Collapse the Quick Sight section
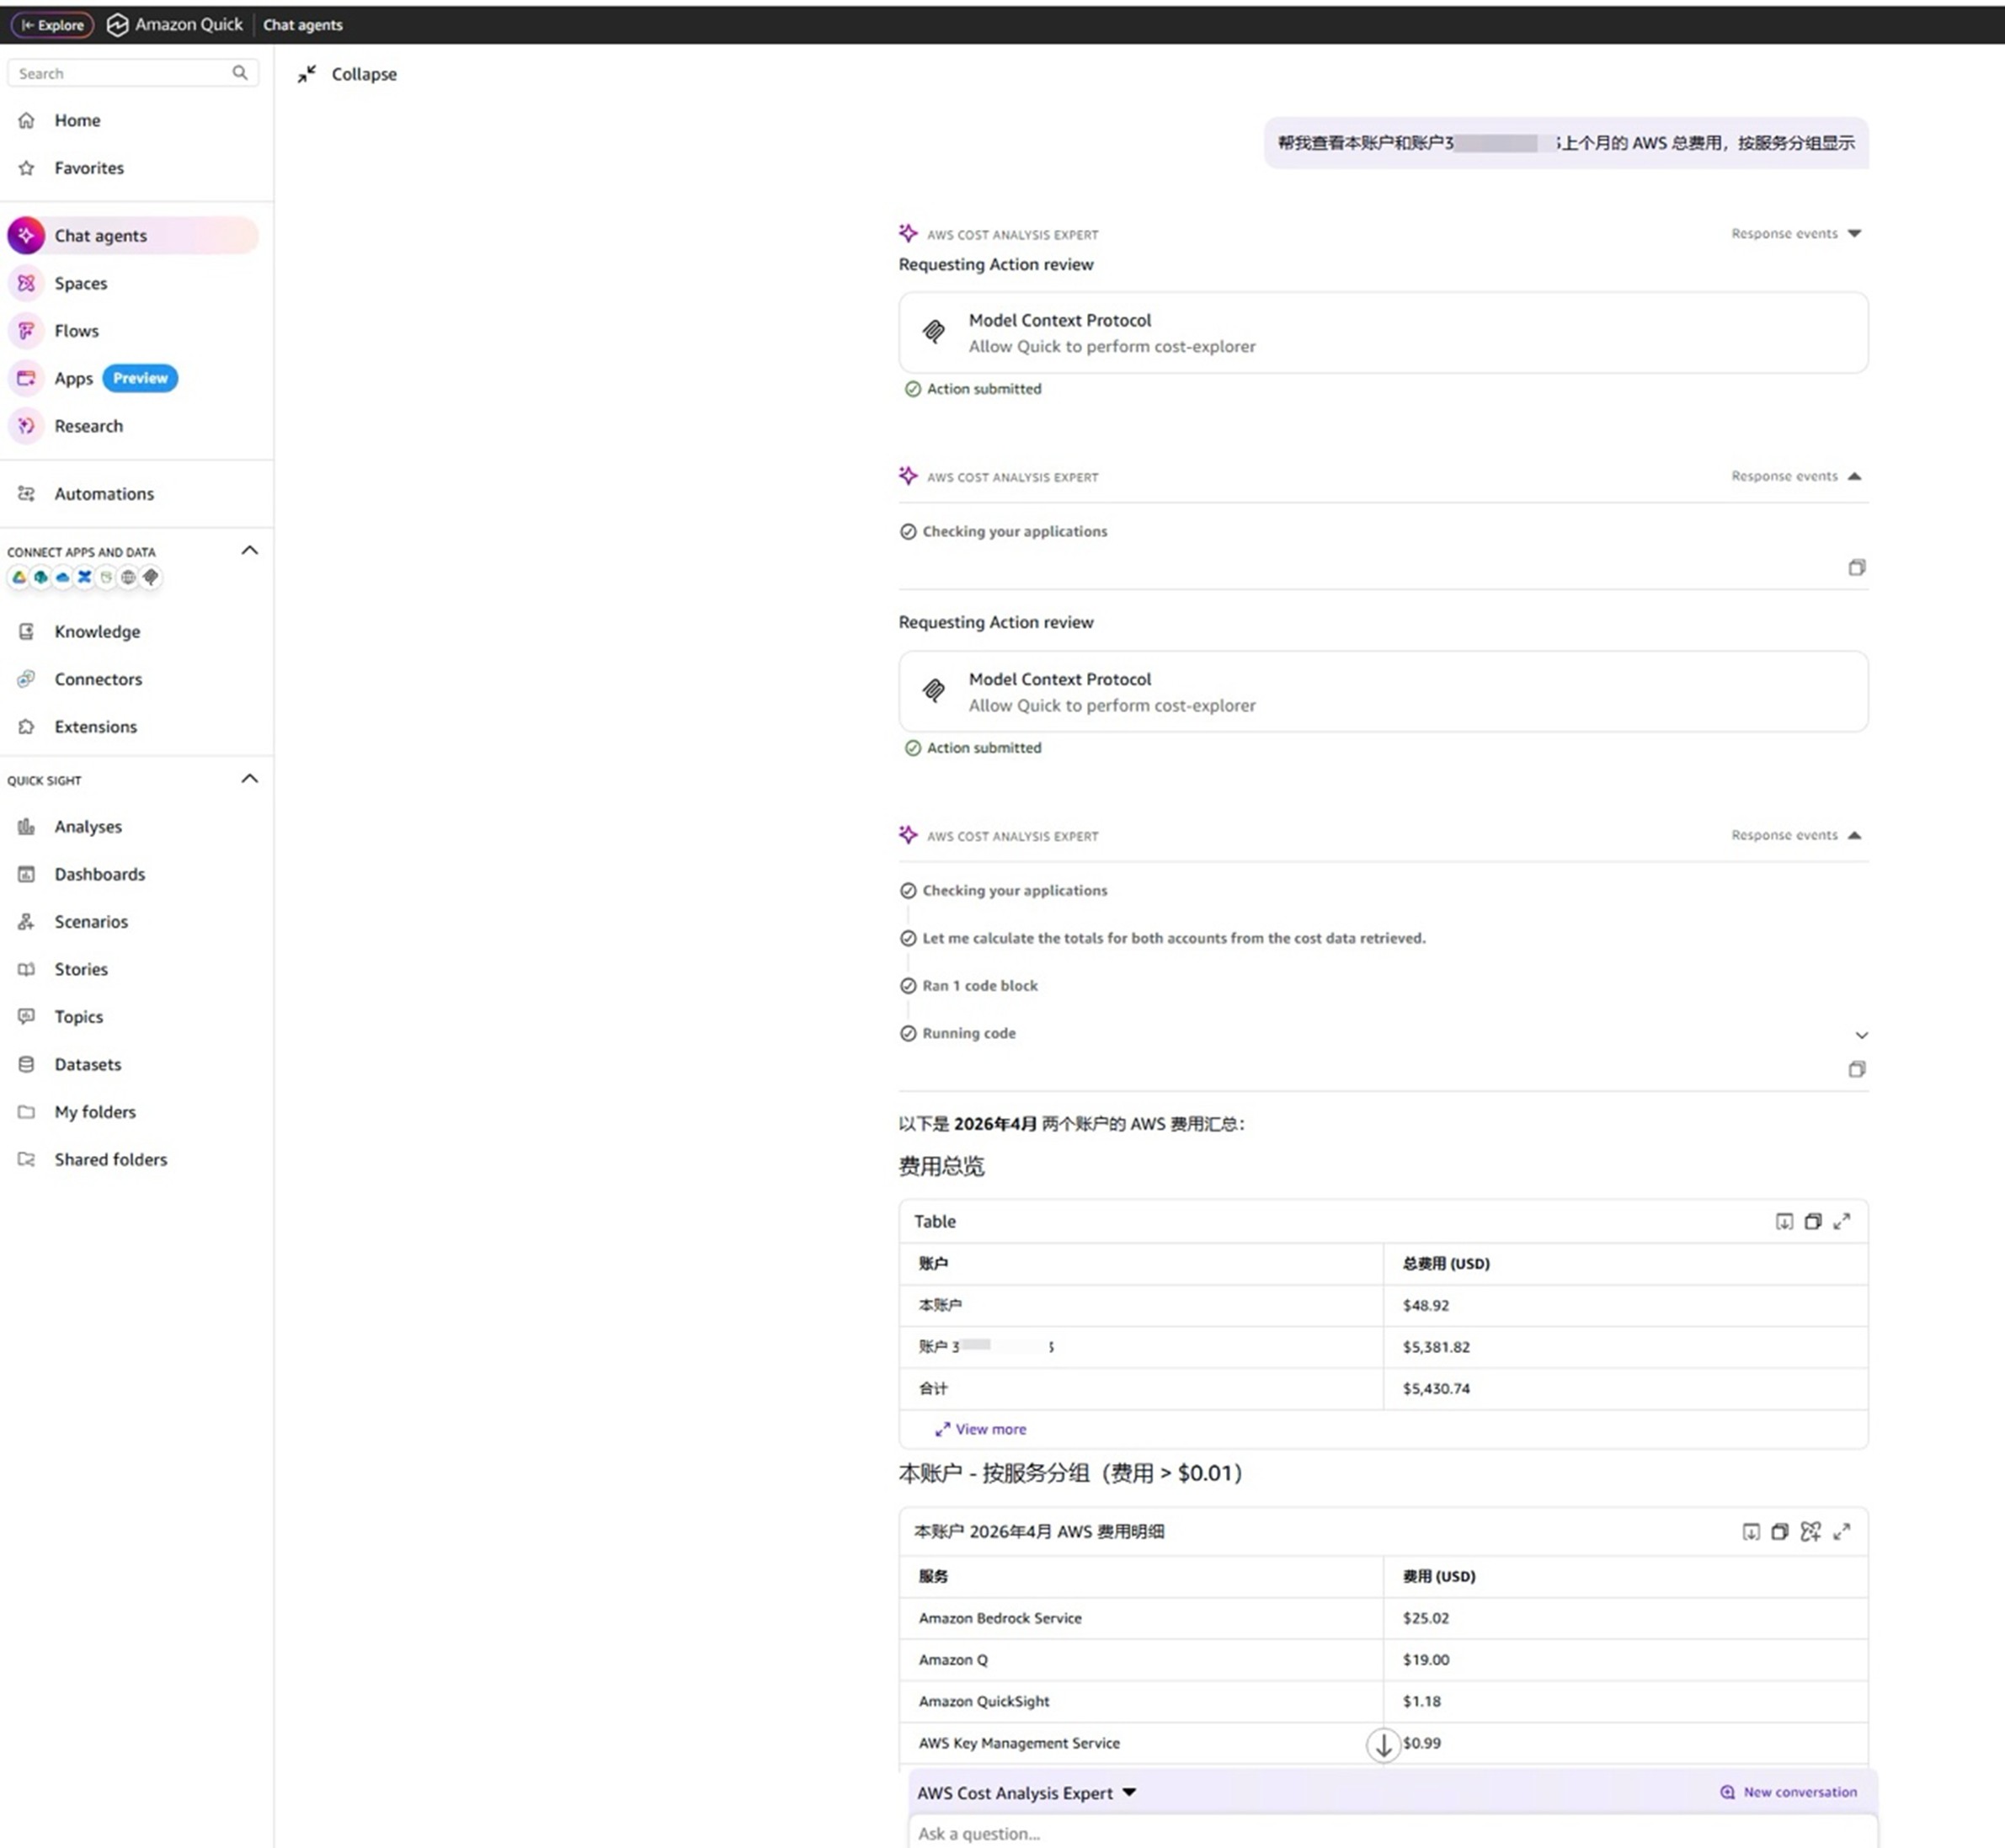 250,779
